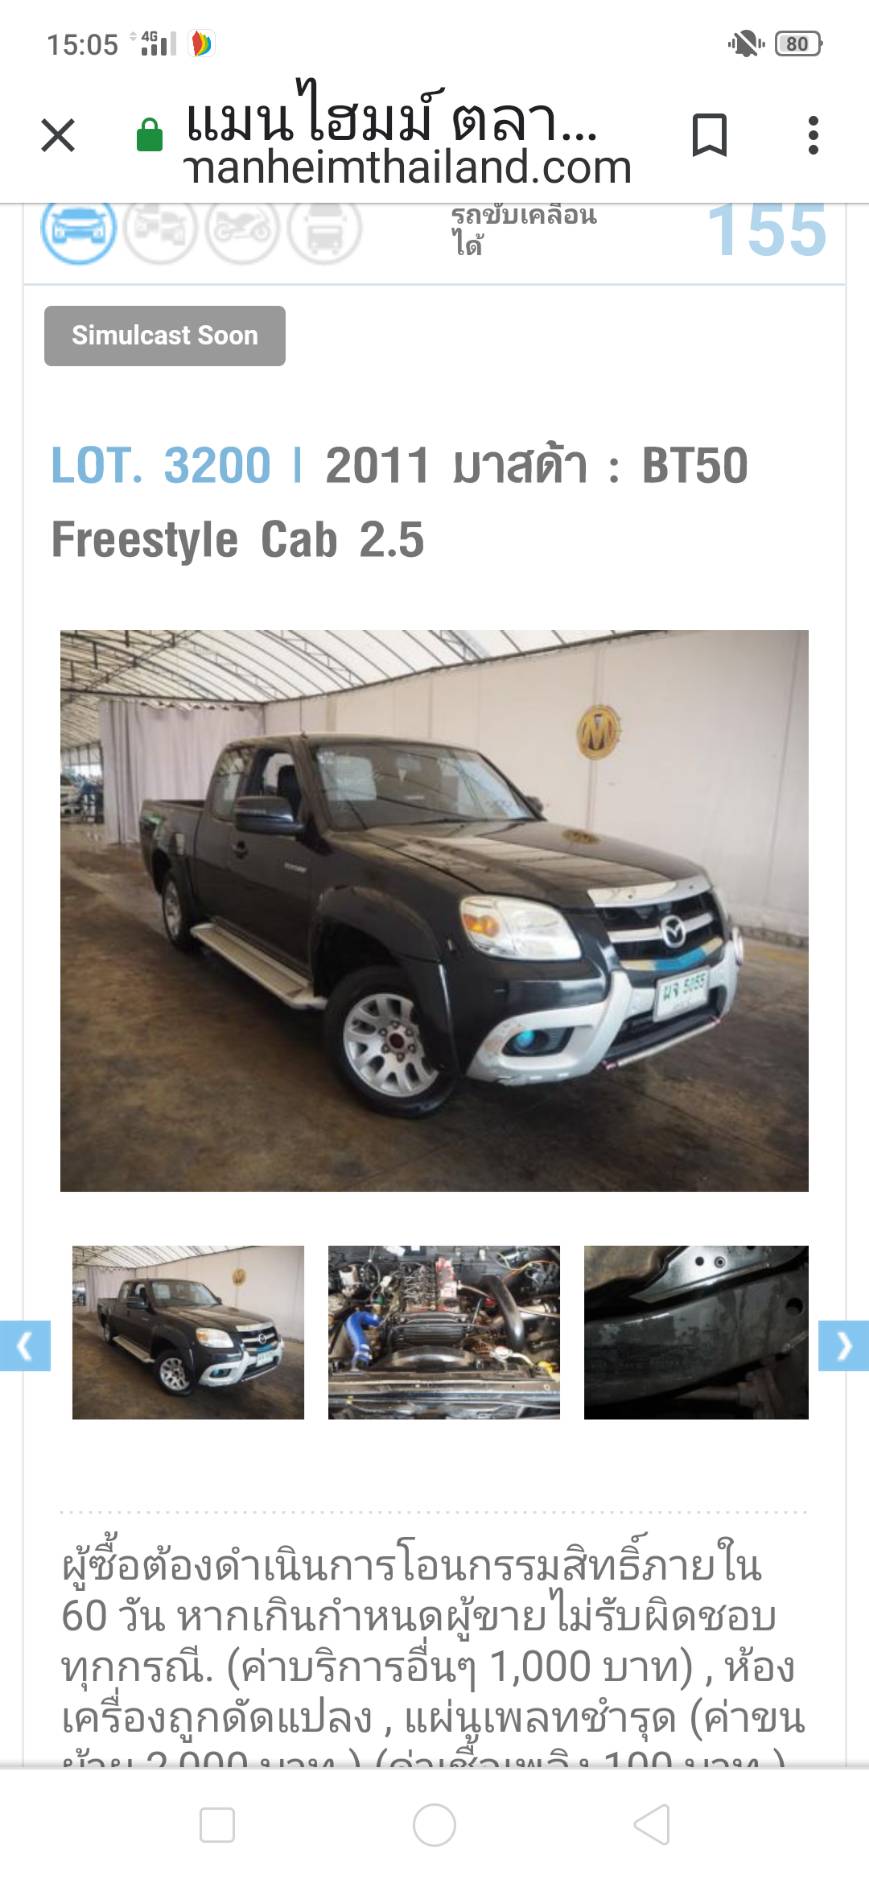This screenshot has width=869, height=1883.
Task: Select the bus/truck filter icon
Action: point(324,228)
